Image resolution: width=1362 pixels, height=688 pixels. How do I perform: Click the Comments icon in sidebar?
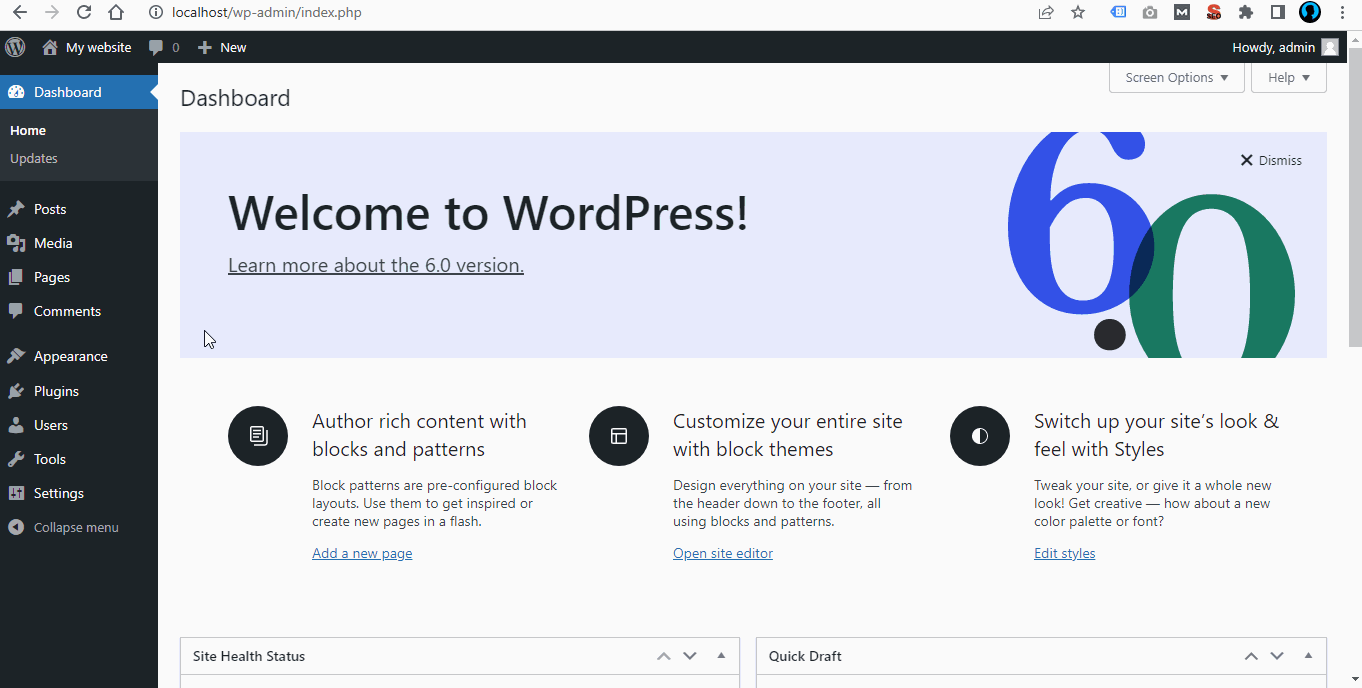[x=16, y=311]
